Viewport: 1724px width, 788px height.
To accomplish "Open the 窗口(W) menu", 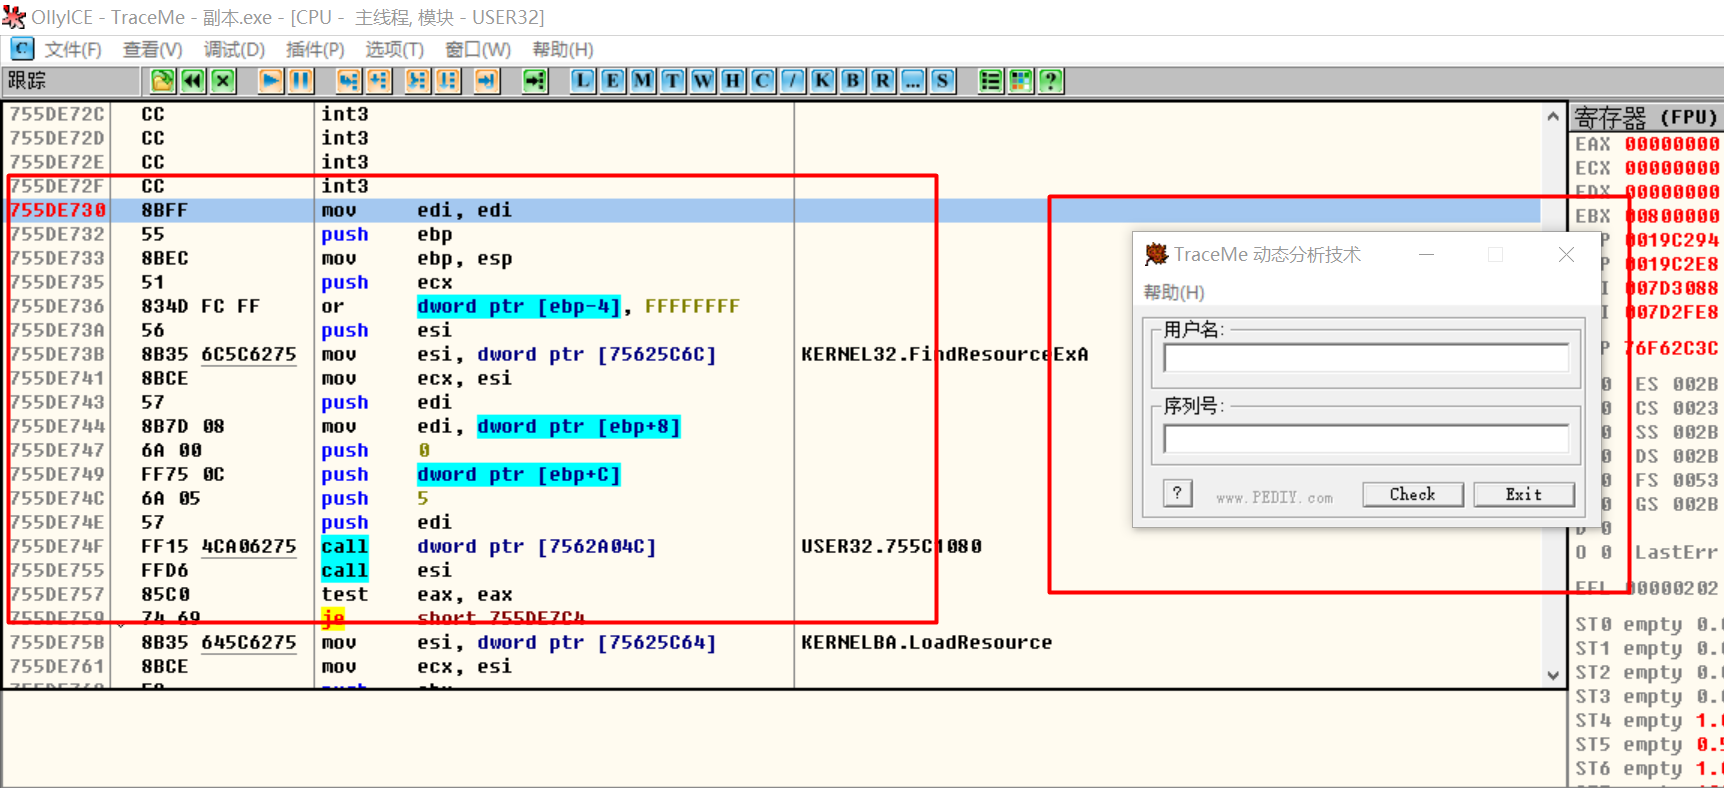I will (x=478, y=50).
